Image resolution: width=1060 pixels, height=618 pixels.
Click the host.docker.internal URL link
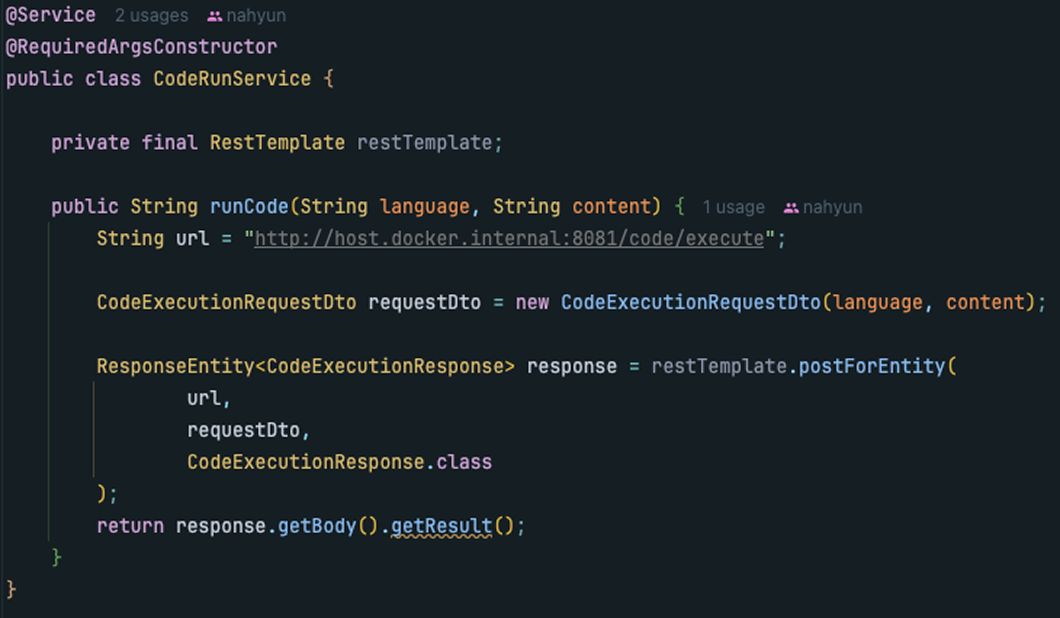[x=509, y=239]
